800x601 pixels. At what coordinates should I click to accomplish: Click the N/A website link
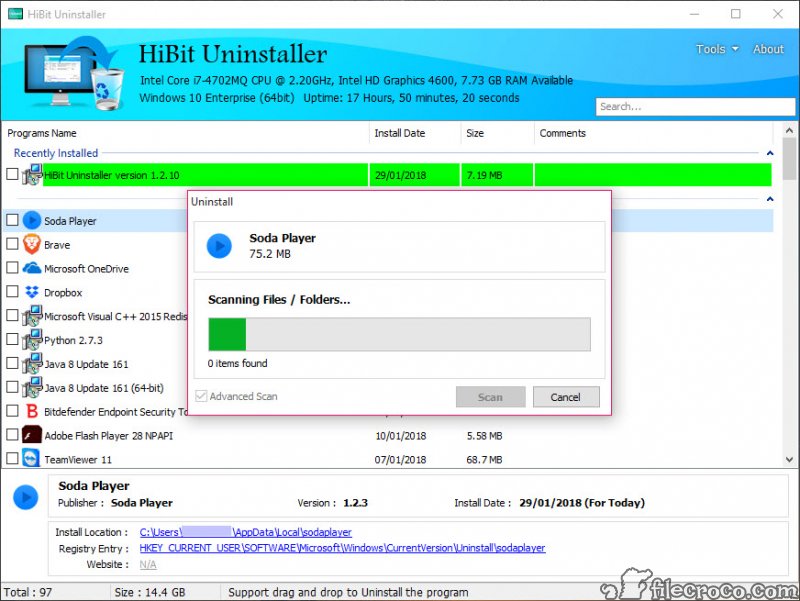pos(148,564)
